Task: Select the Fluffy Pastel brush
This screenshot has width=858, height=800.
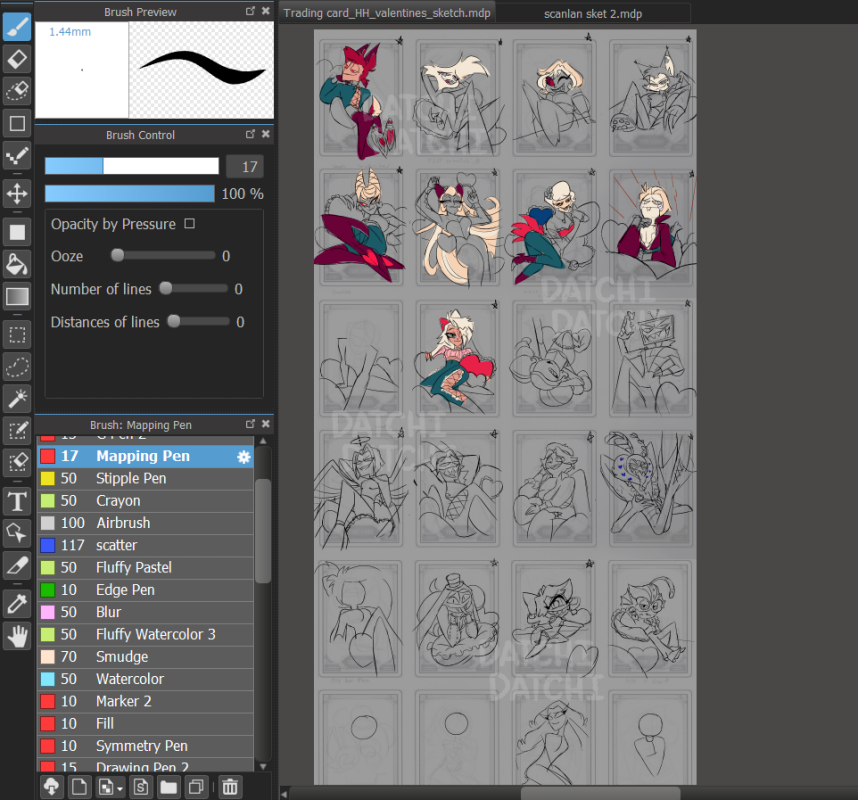Action: click(x=145, y=568)
